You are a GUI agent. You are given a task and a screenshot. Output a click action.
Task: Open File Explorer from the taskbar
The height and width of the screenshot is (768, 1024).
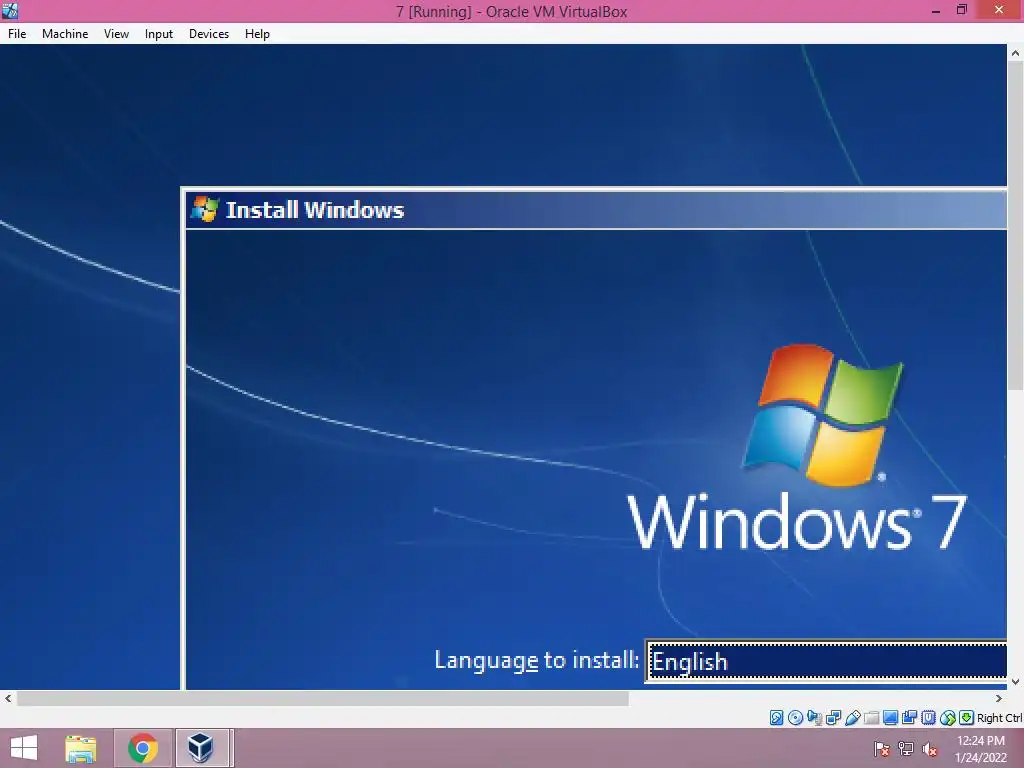(x=81, y=748)
